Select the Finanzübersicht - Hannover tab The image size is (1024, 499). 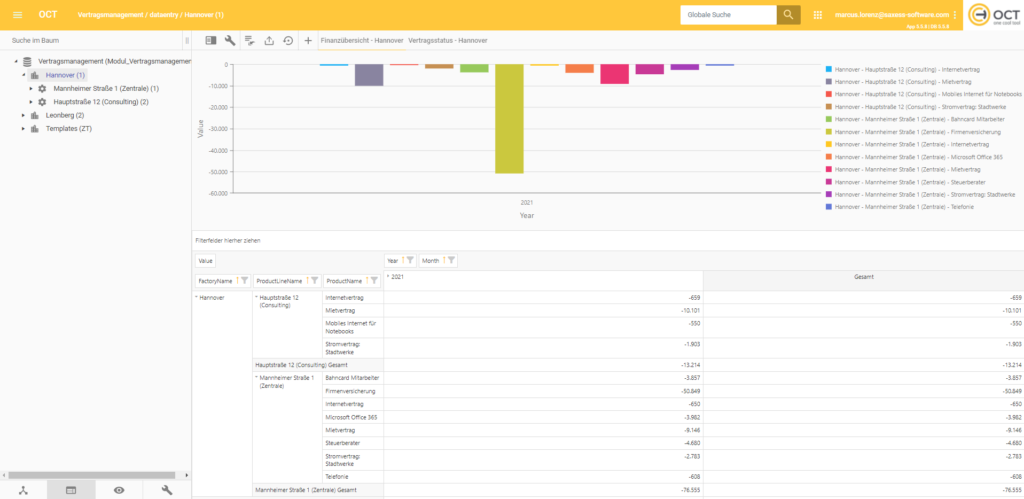tap(362, 41)
